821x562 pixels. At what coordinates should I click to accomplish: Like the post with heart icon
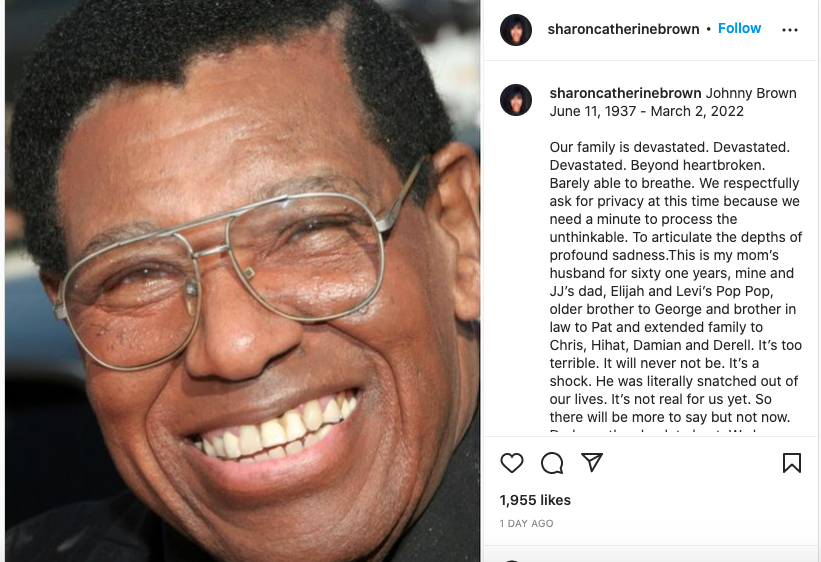coord(512,463)
